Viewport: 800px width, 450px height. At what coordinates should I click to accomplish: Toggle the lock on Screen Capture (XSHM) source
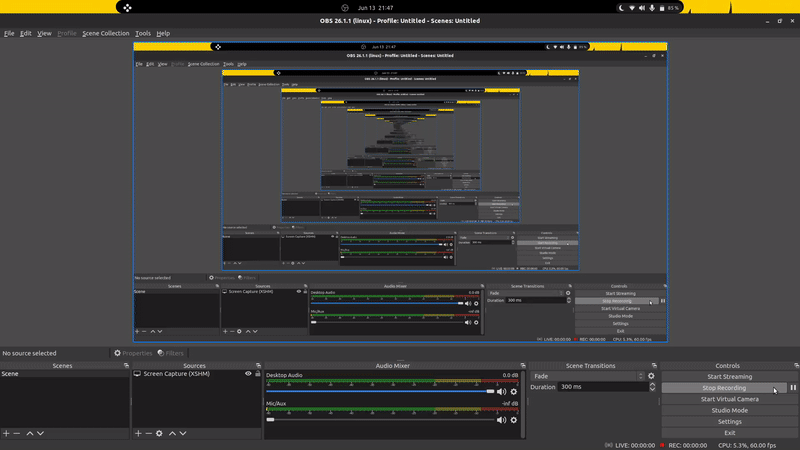click(258, 373)
